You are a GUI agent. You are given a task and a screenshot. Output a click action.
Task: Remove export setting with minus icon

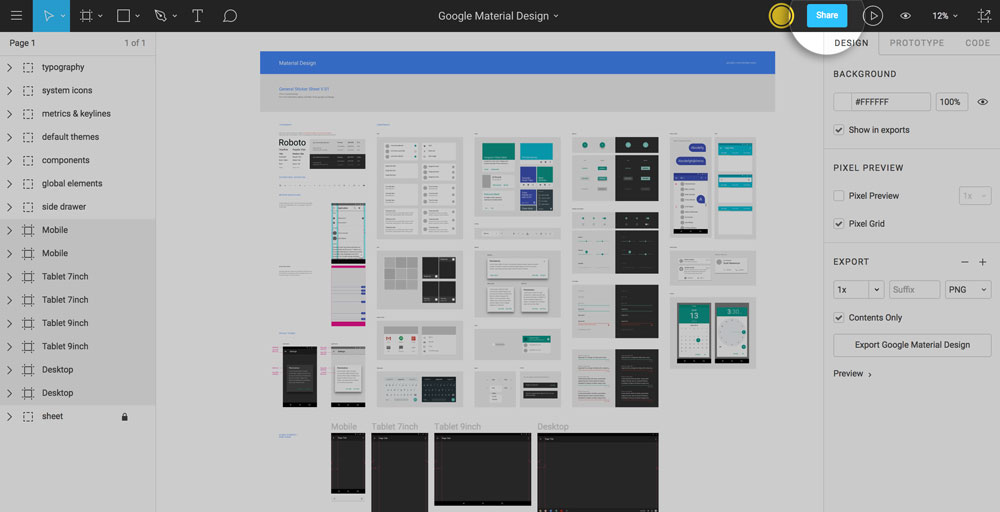coord(965,262)
